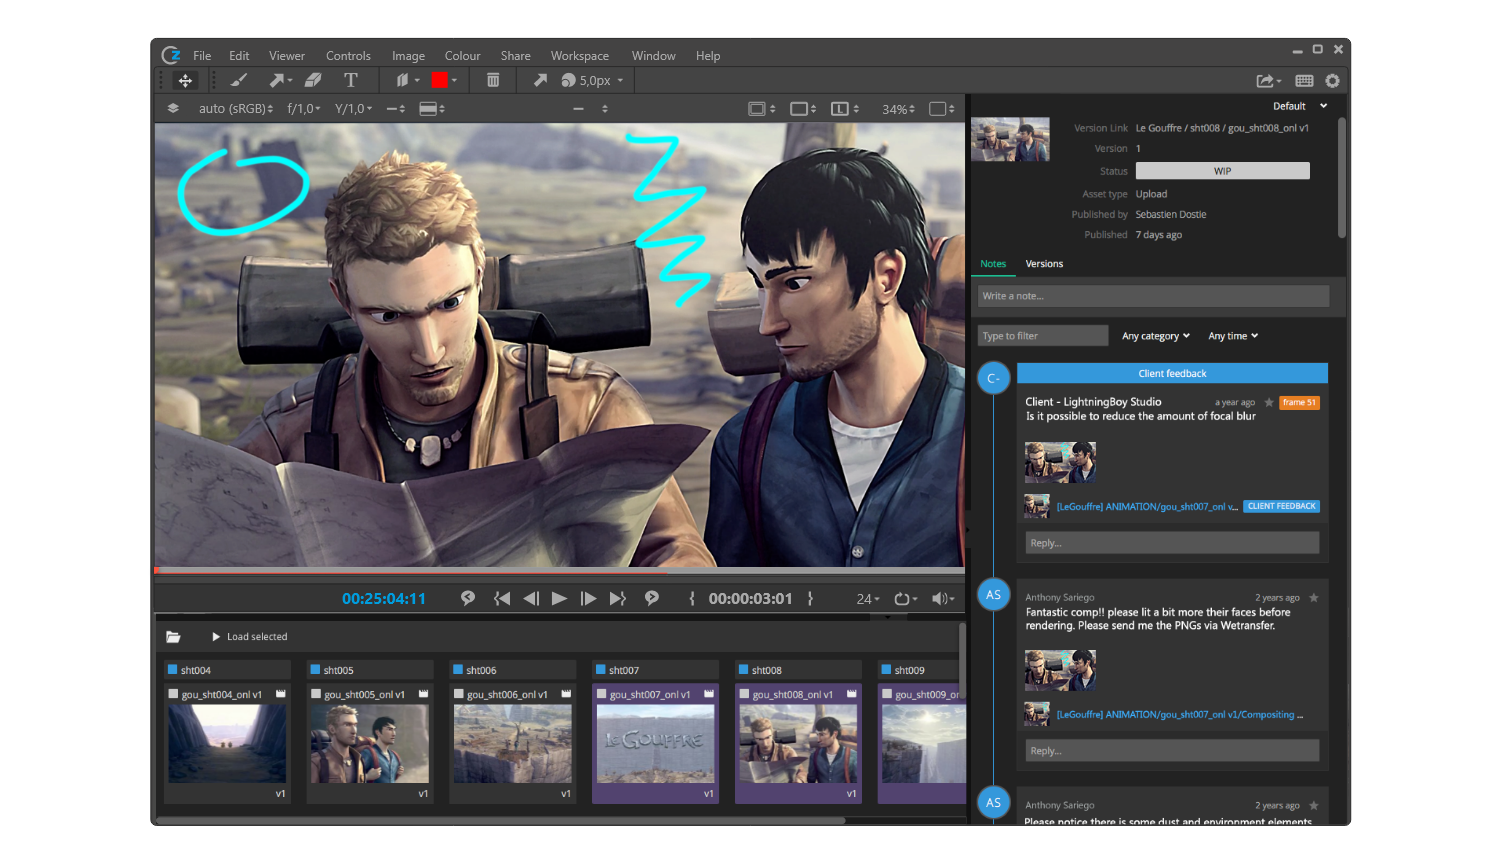Step forward one frame
This screenshot has height=866, width=1496.
(588, 598)
